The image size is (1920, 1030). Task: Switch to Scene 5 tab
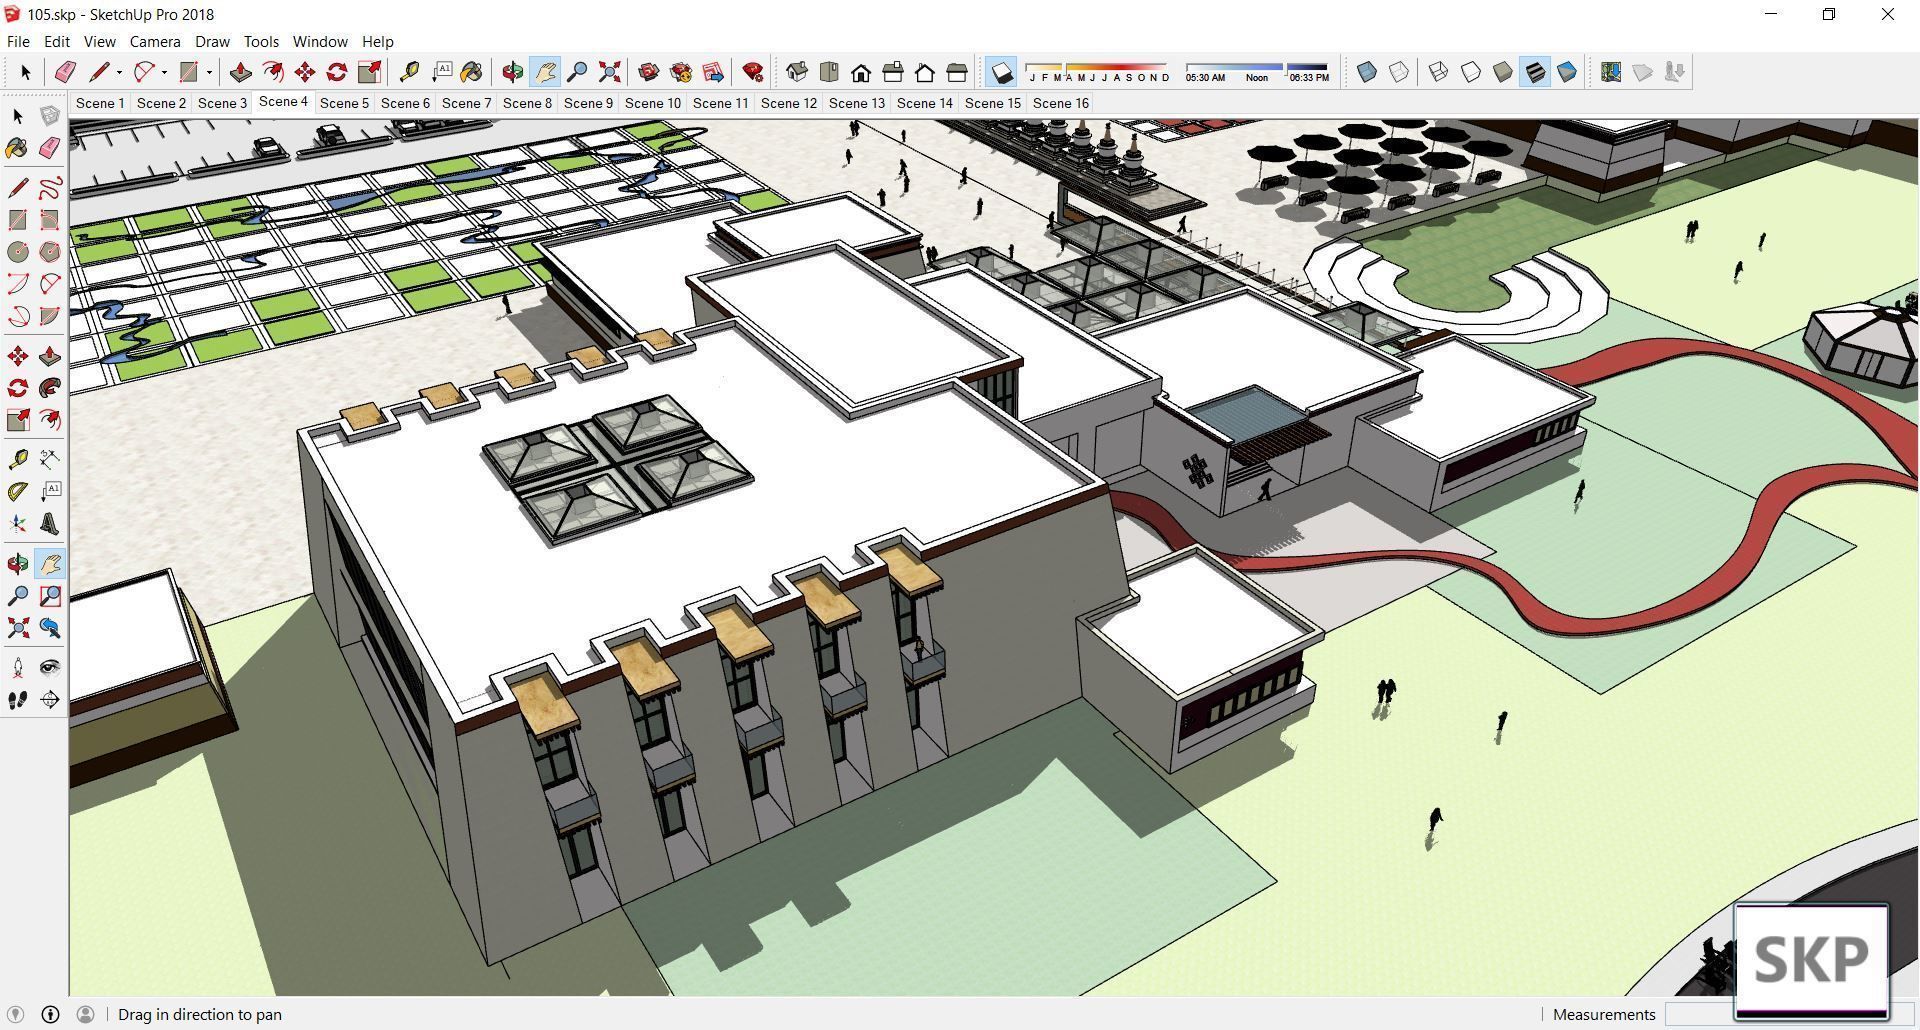[x=344, y=103]
